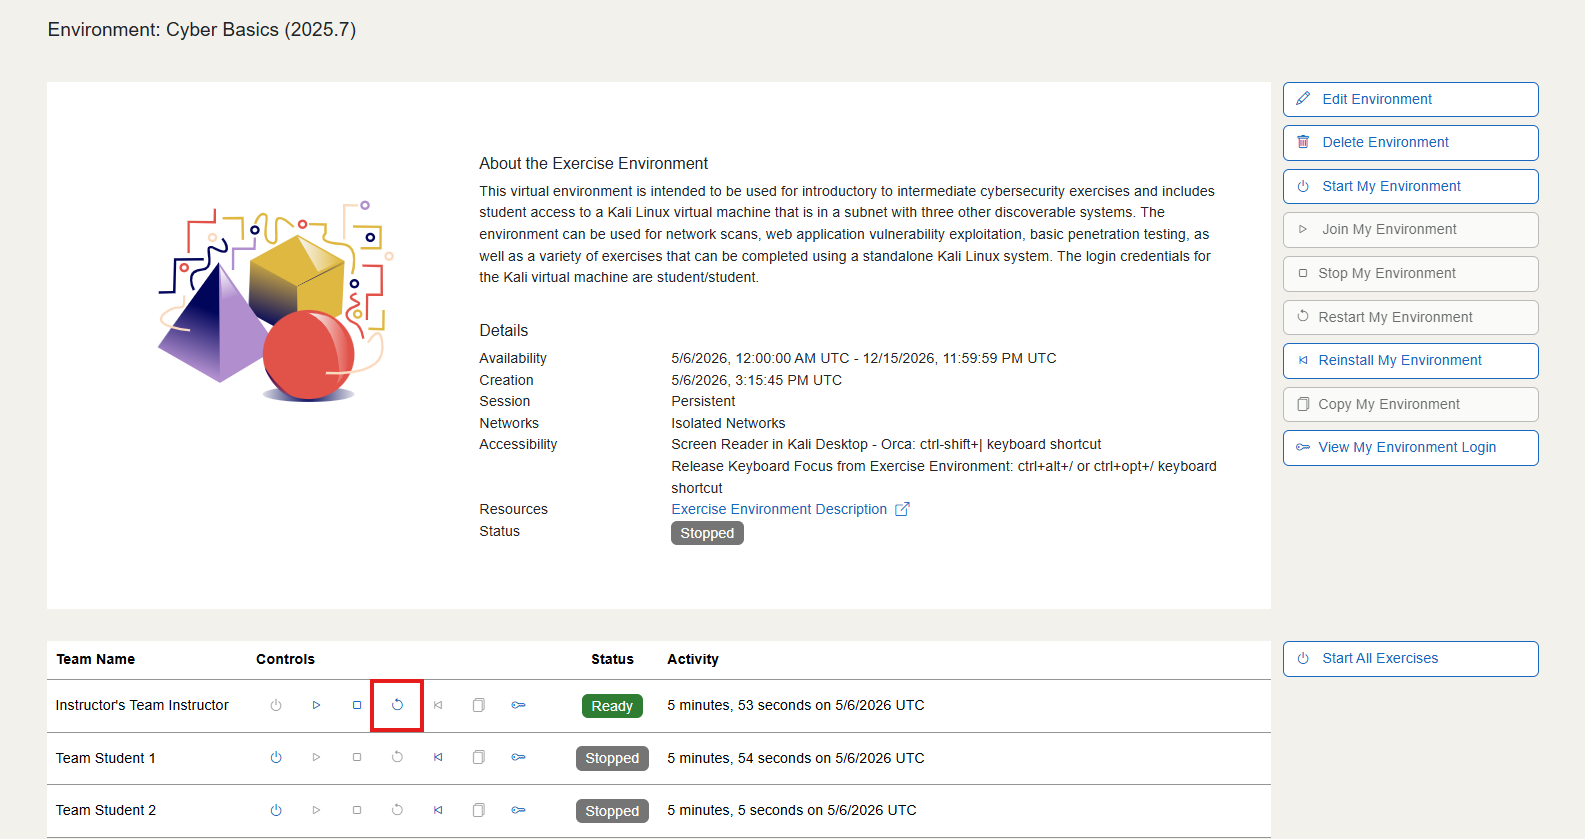
Task: Click the restart icon in Team Student 2 row
Action: (x=397, y=810)
